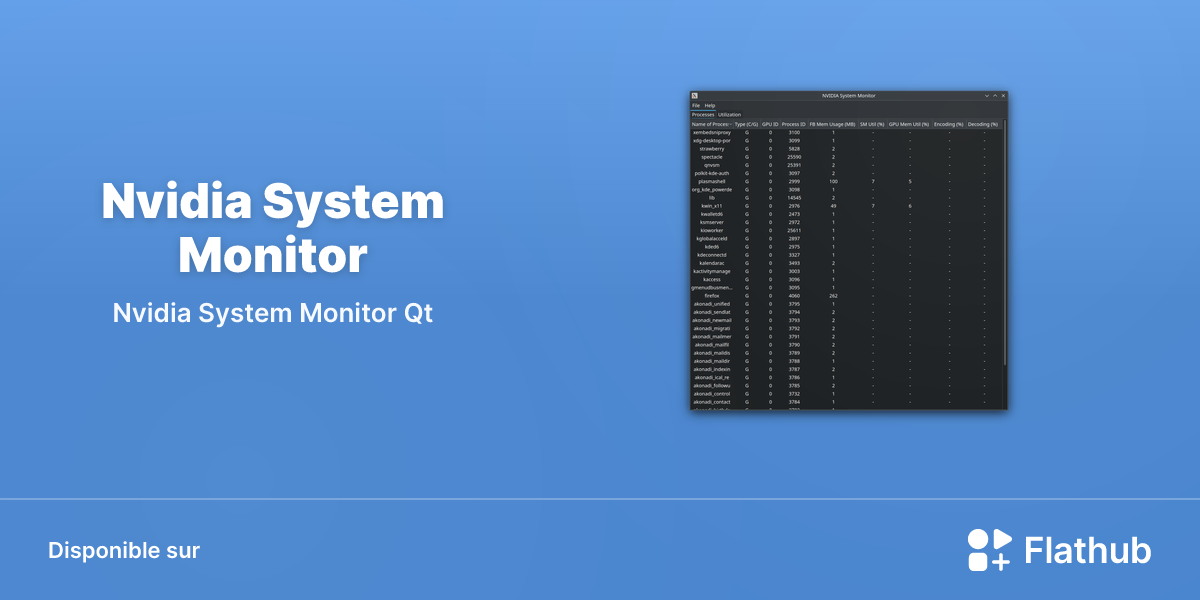Open the Help menu
This screenshot has height=600, width=1200.
point(710,105)
